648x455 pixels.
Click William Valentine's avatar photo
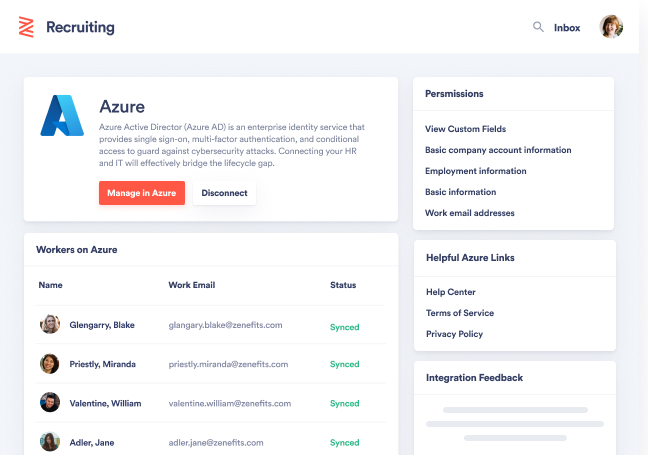50,403
